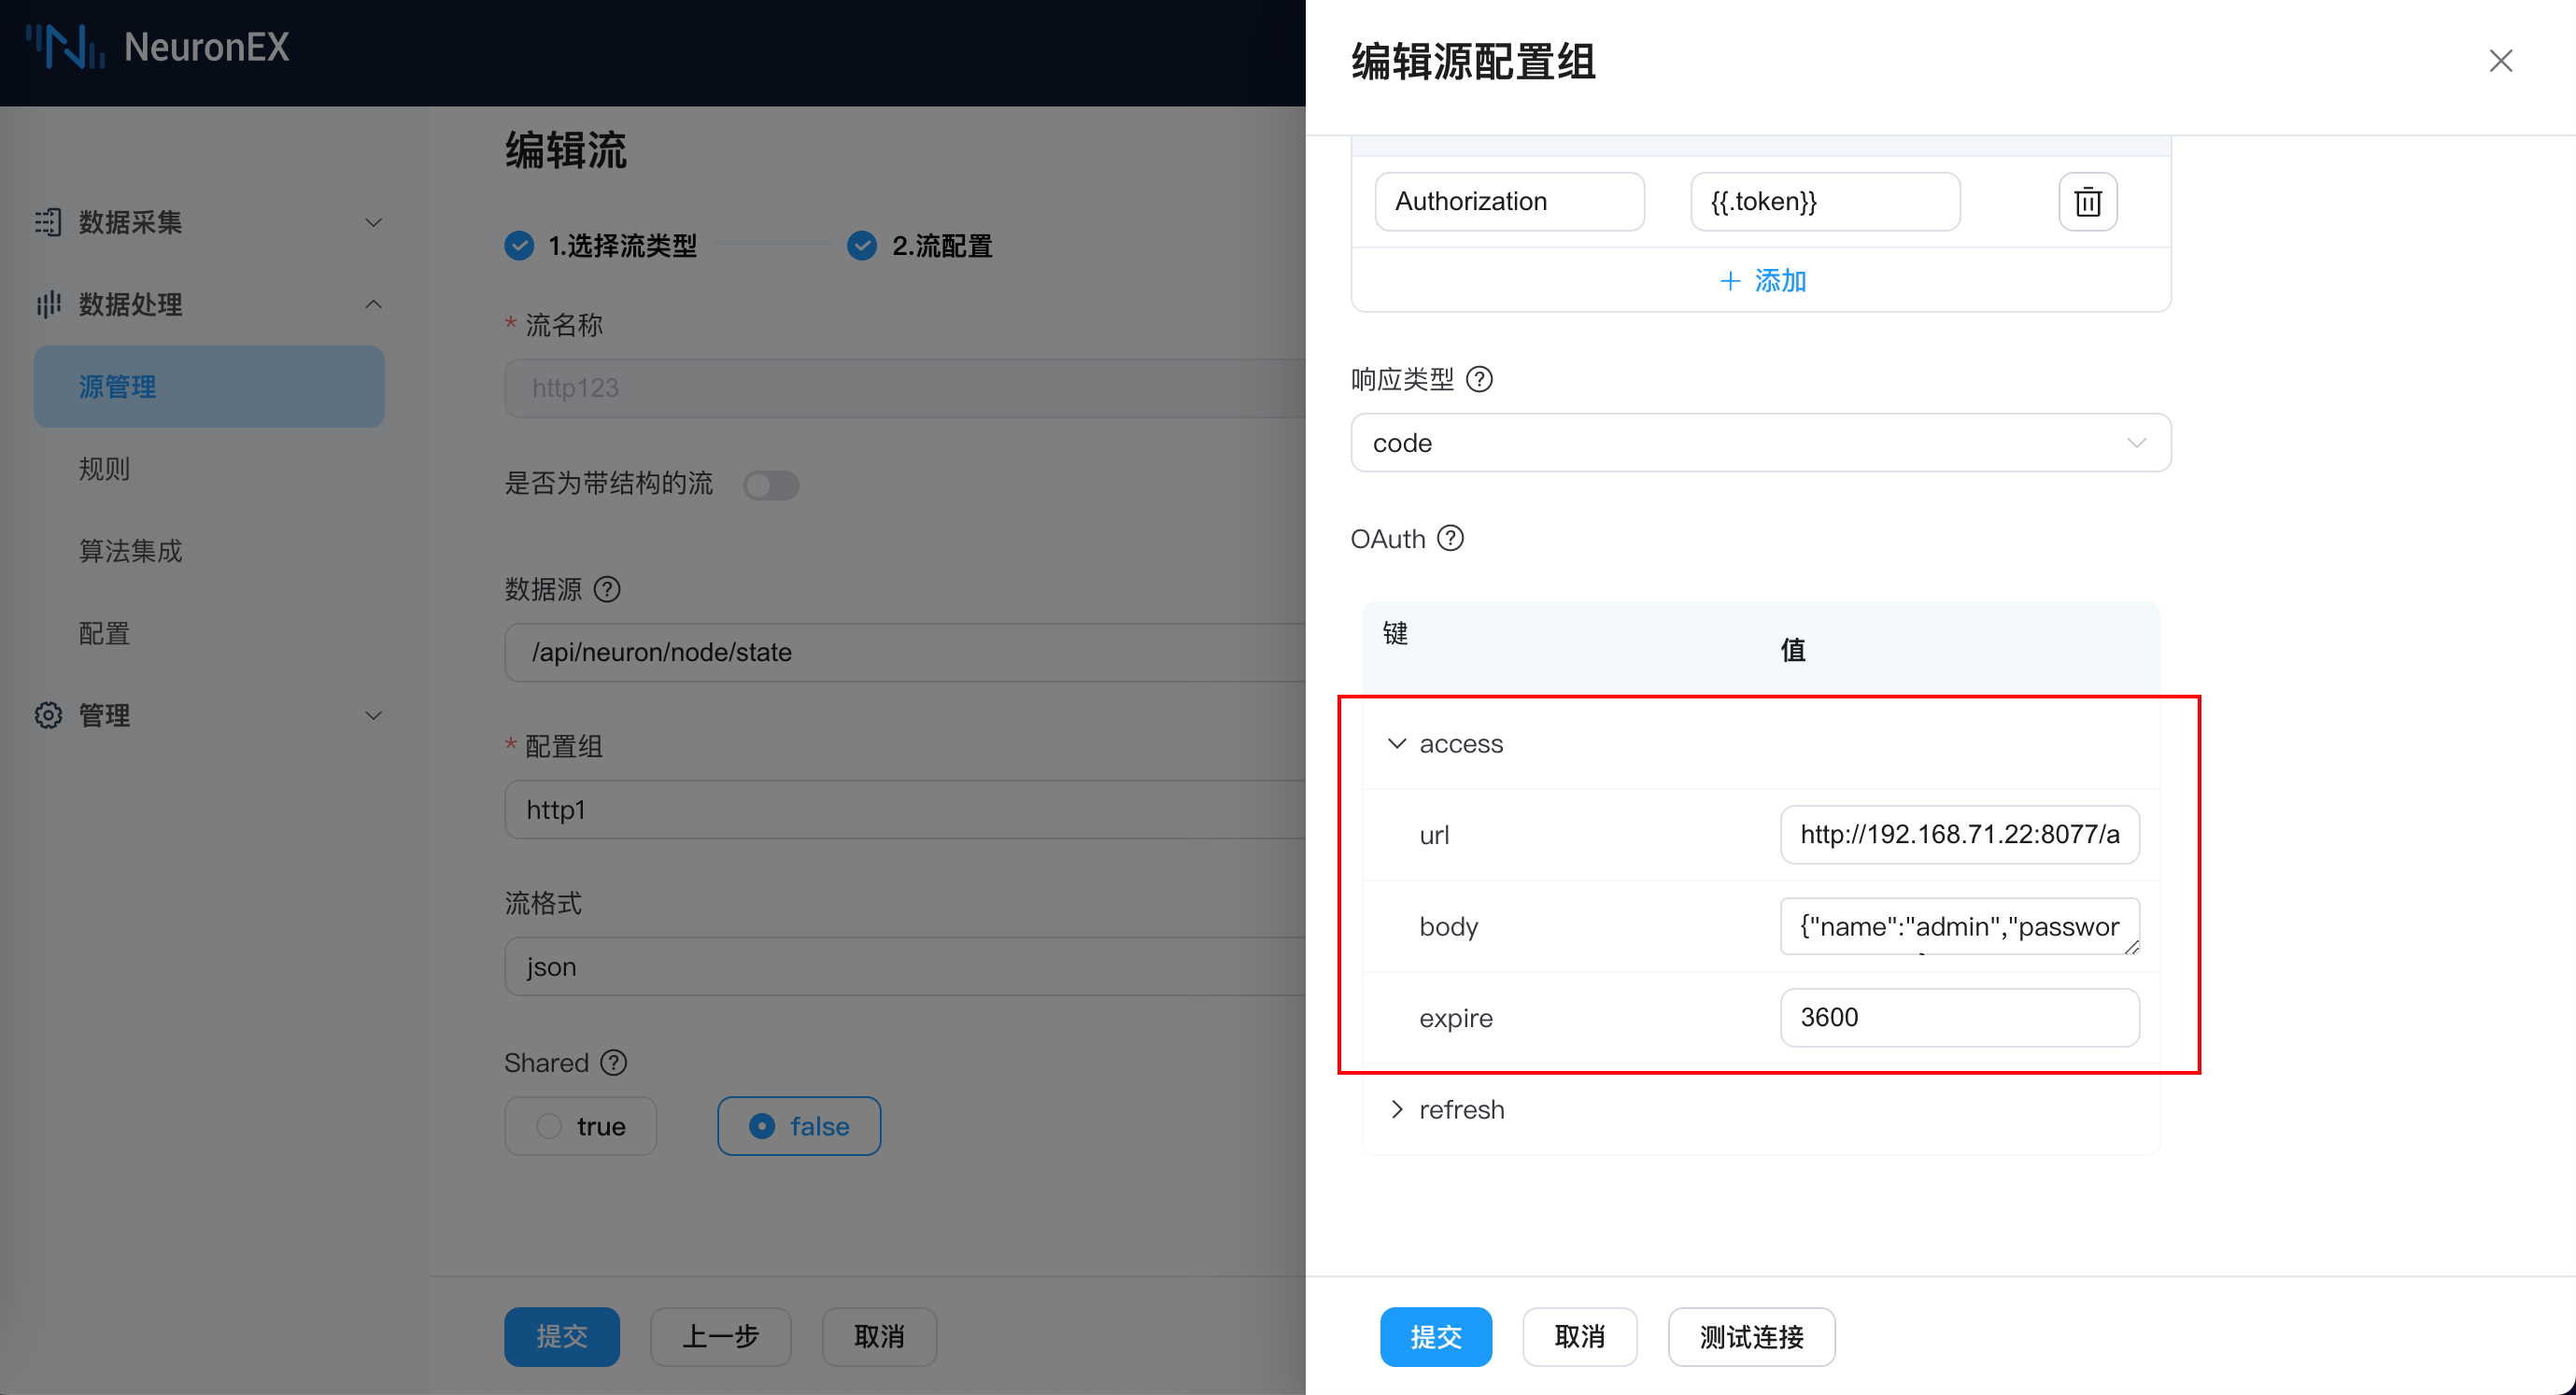Open the 响应类型 code dropdown
Image resolution: width=2576 pixels, height=1395 pixels.
tap(1760, 443)
